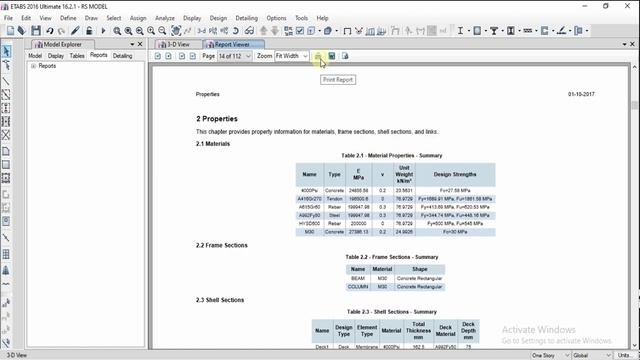Select the reshape object tool
This screenshot has width=640, height=360.
point(6,65)
